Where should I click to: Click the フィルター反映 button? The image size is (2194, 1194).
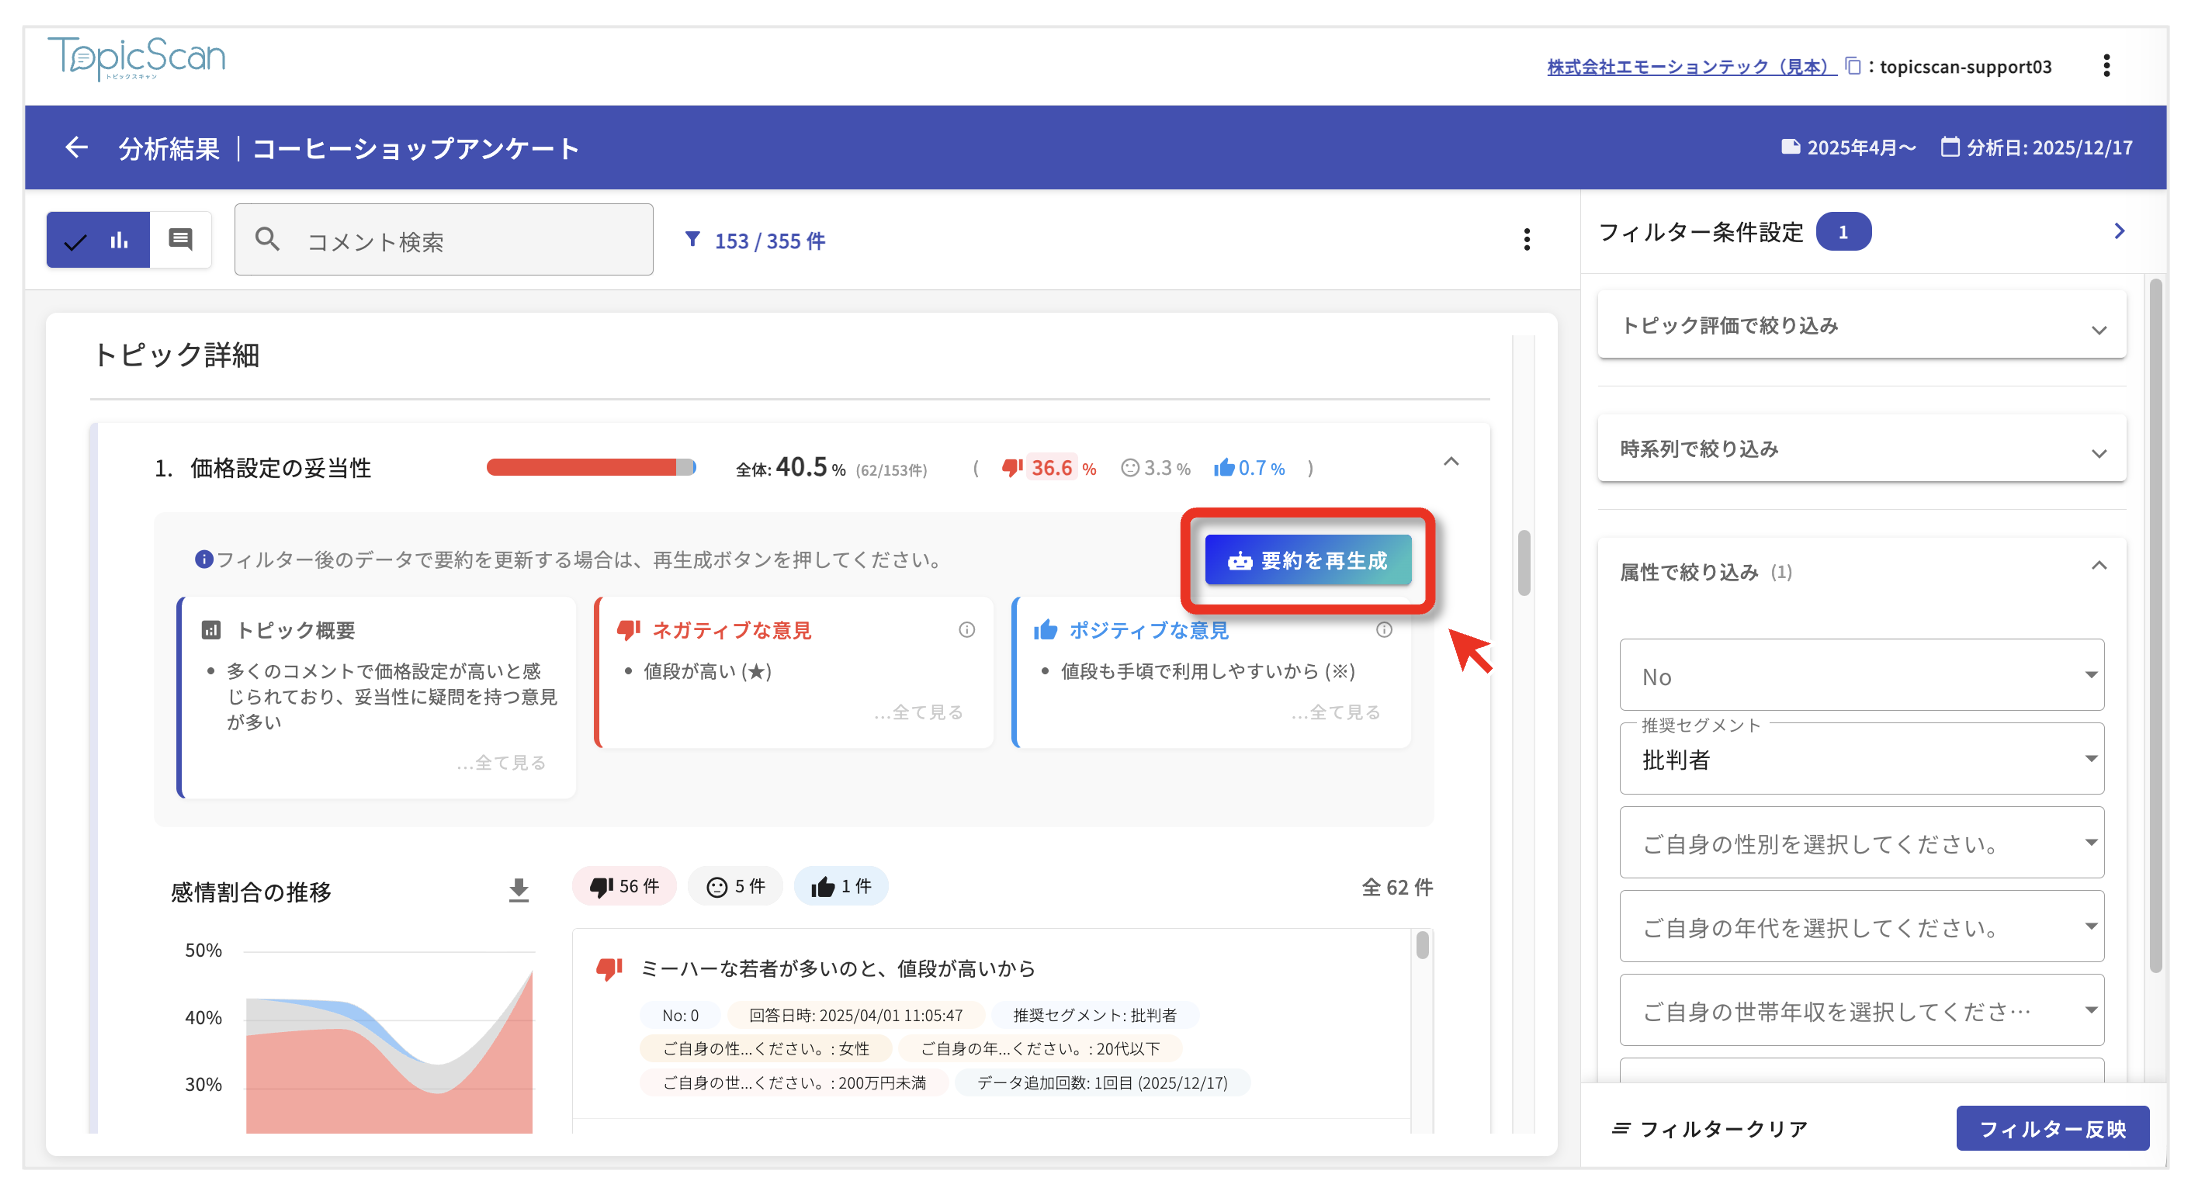[x=2052, y=1129]
